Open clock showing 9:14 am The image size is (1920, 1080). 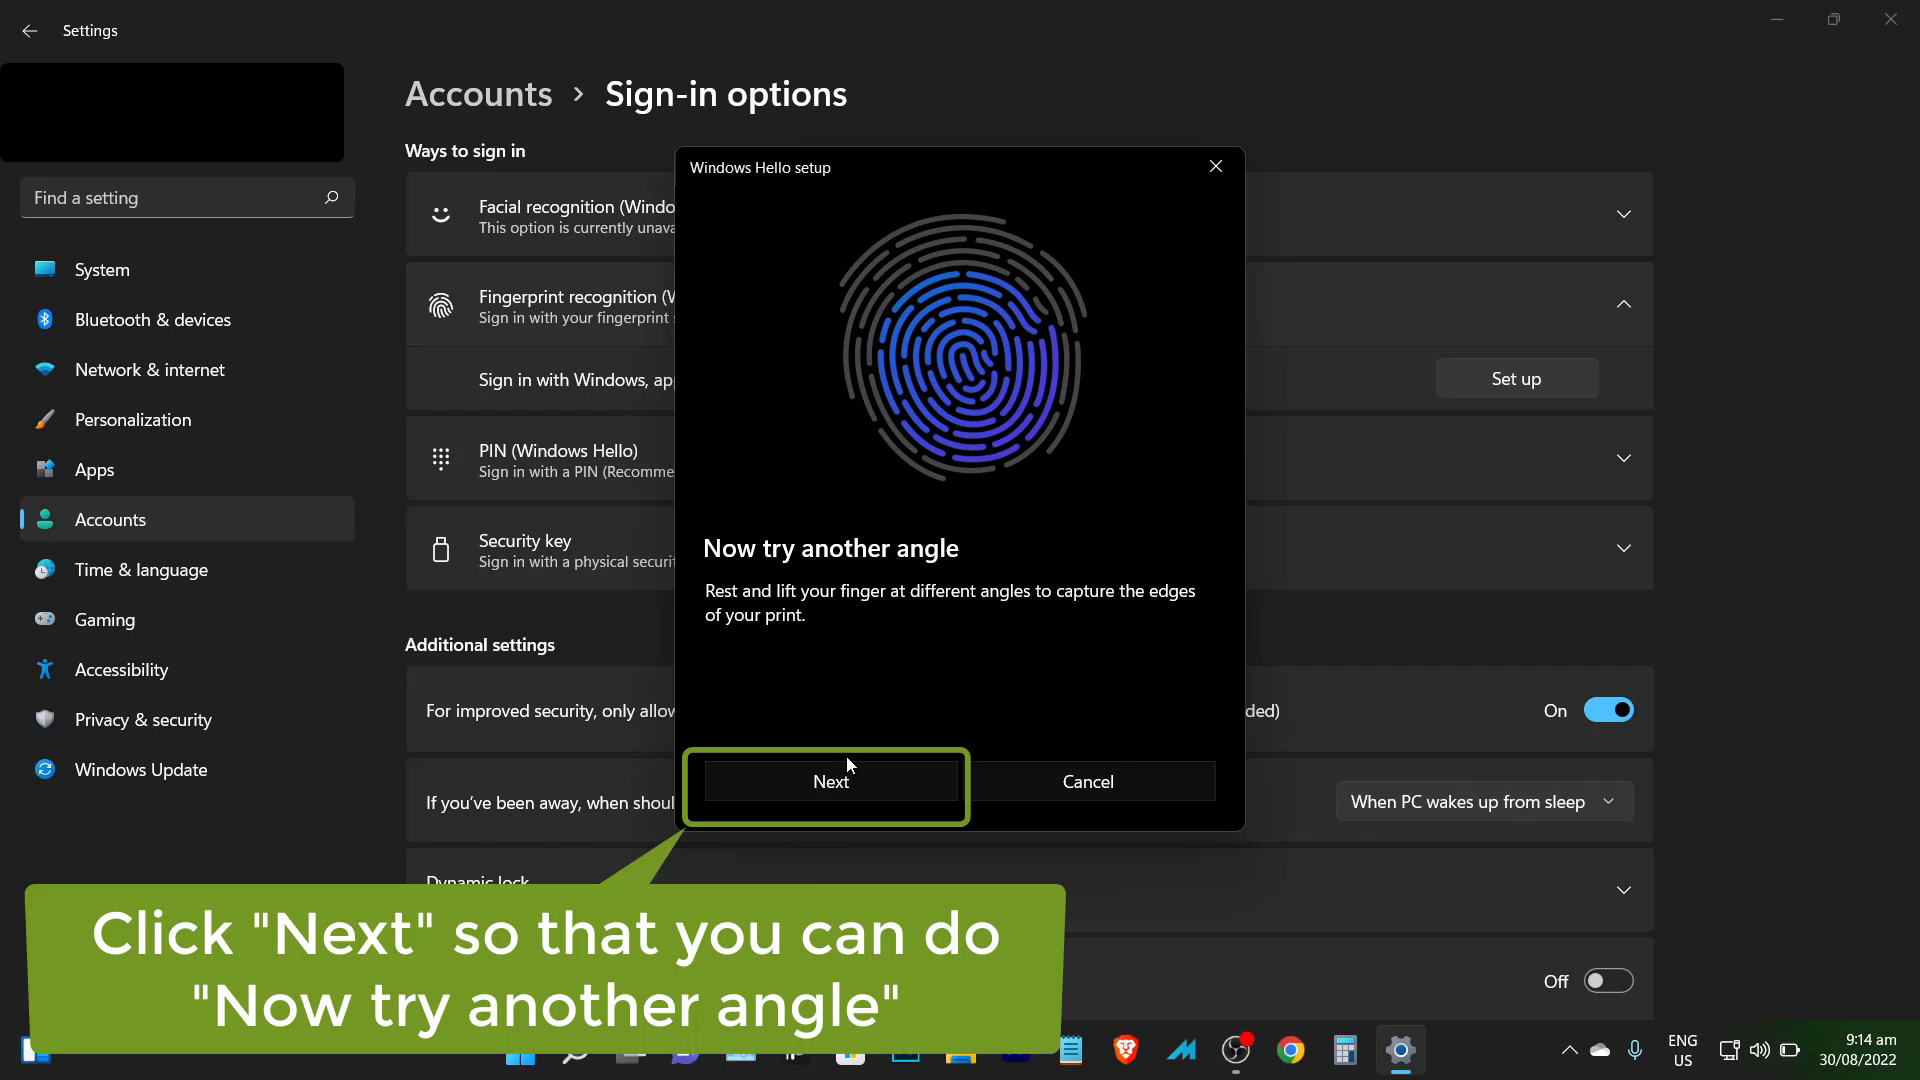coord(1858,1050)
